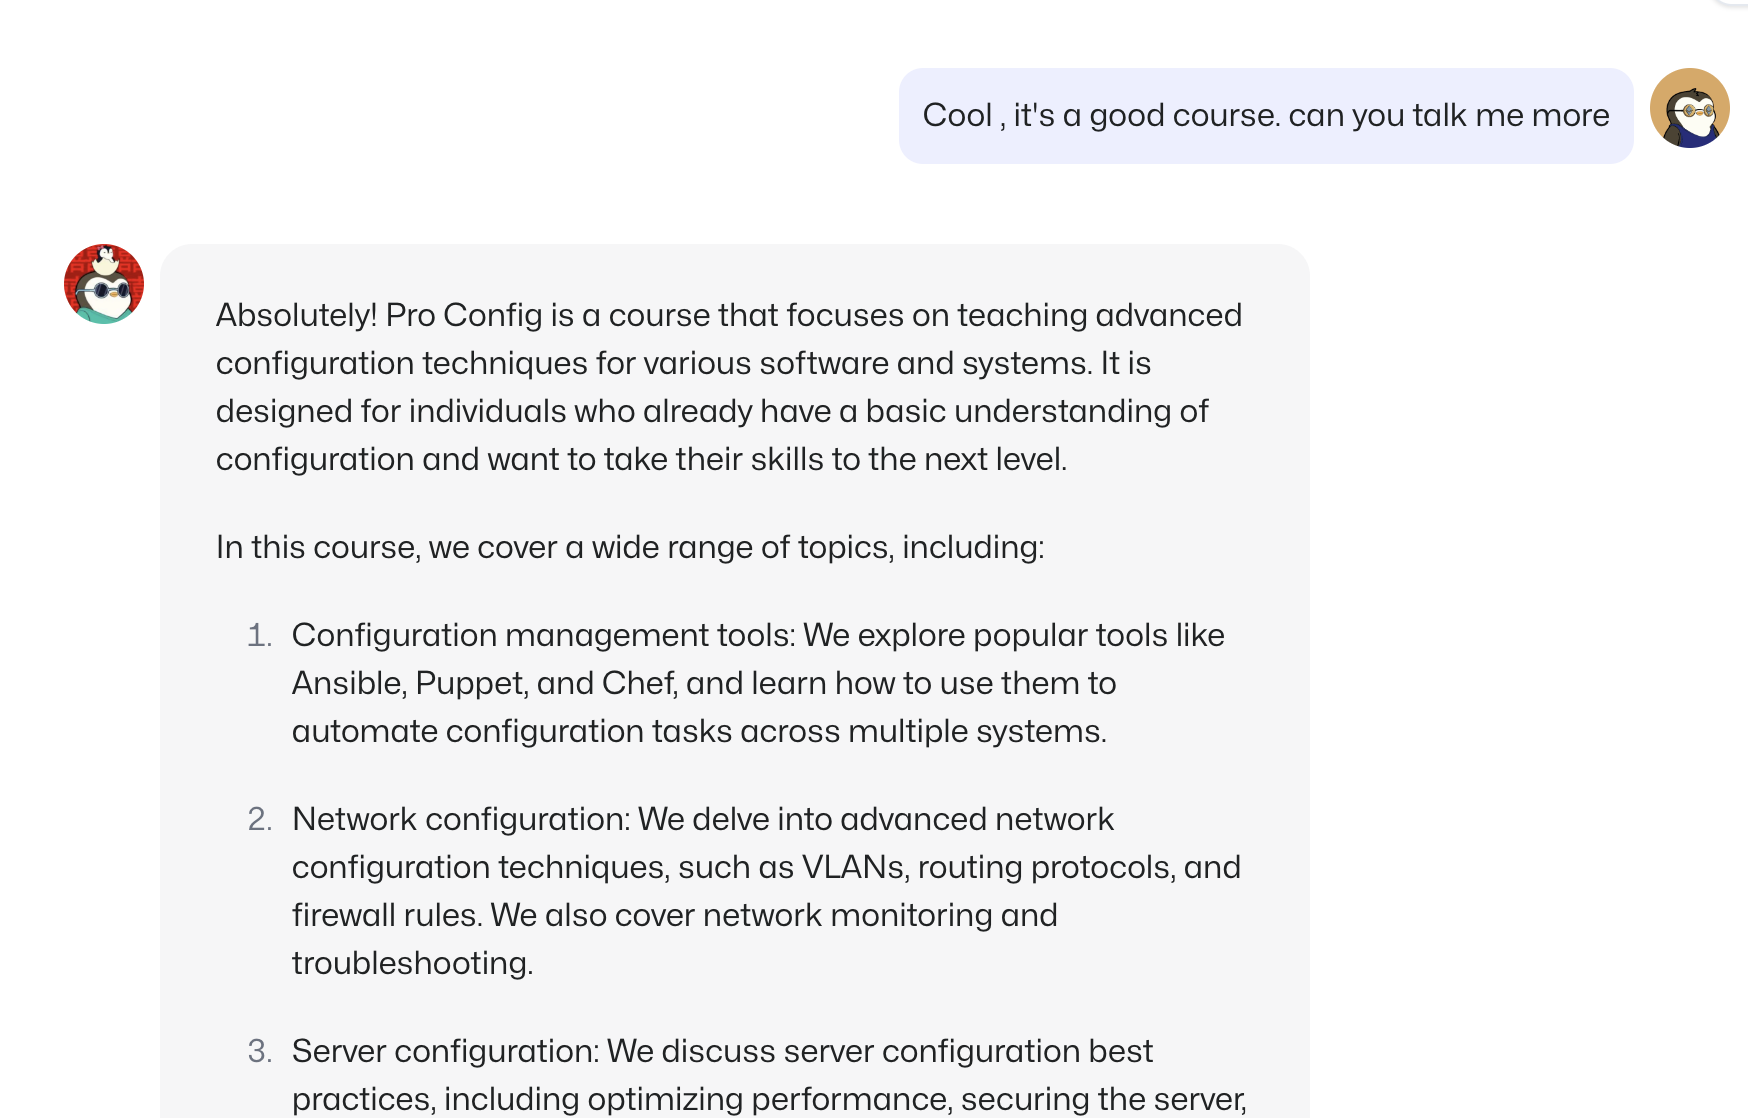Click the "Absolutely!" opening word
Viewport: 1748px width, 1118px height.
point(296,315)
